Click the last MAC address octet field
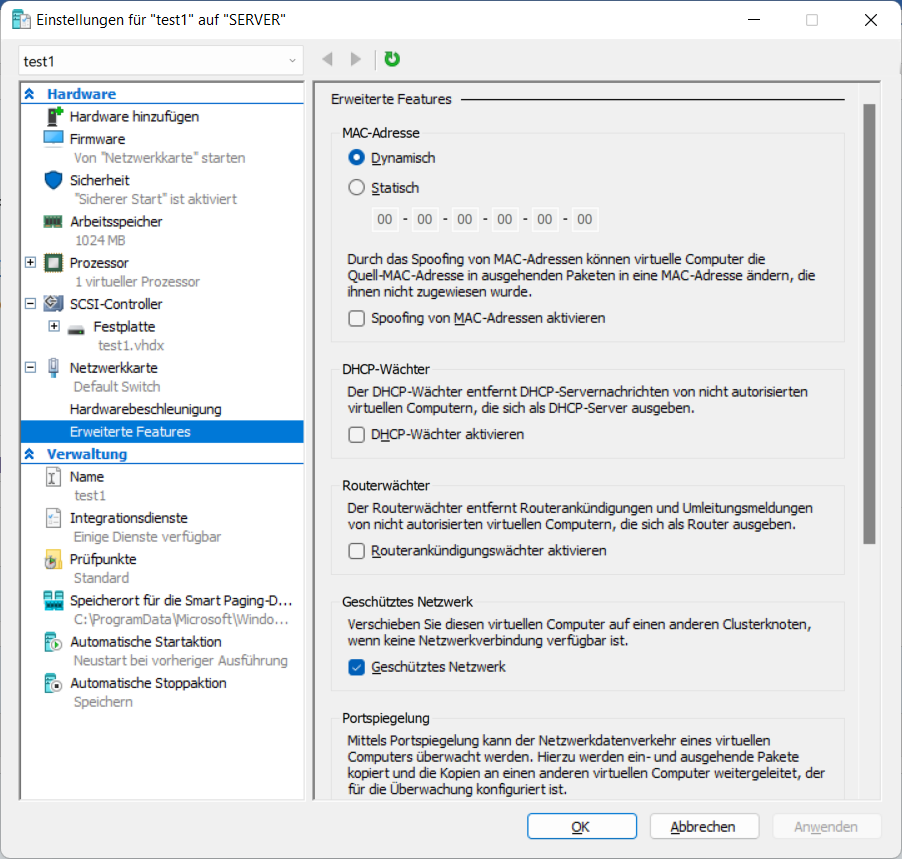 [584, 219]
